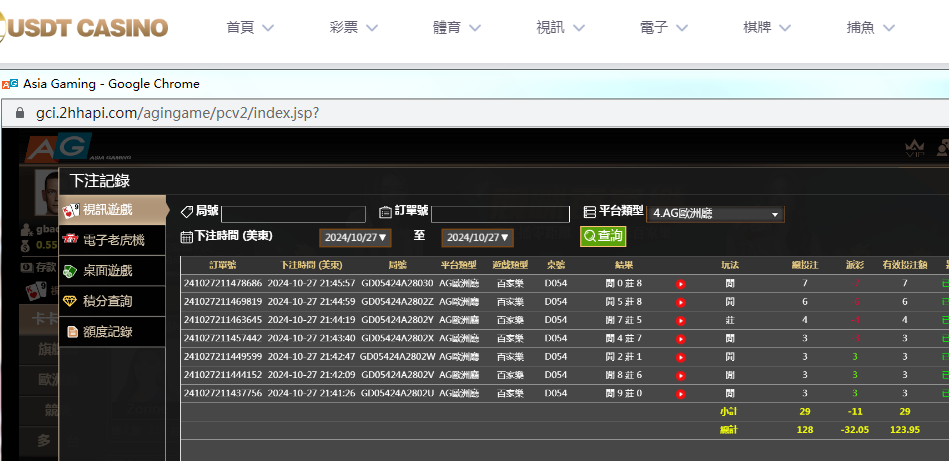Open the start date picker

point(354,238)
